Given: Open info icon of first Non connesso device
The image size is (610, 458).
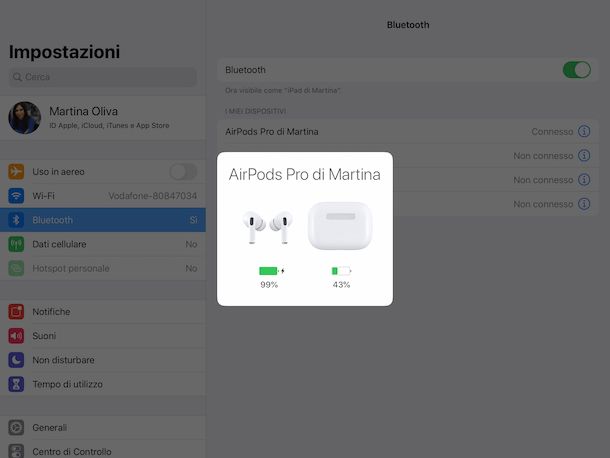Looking at the screenshot, I should pos(584,156).
